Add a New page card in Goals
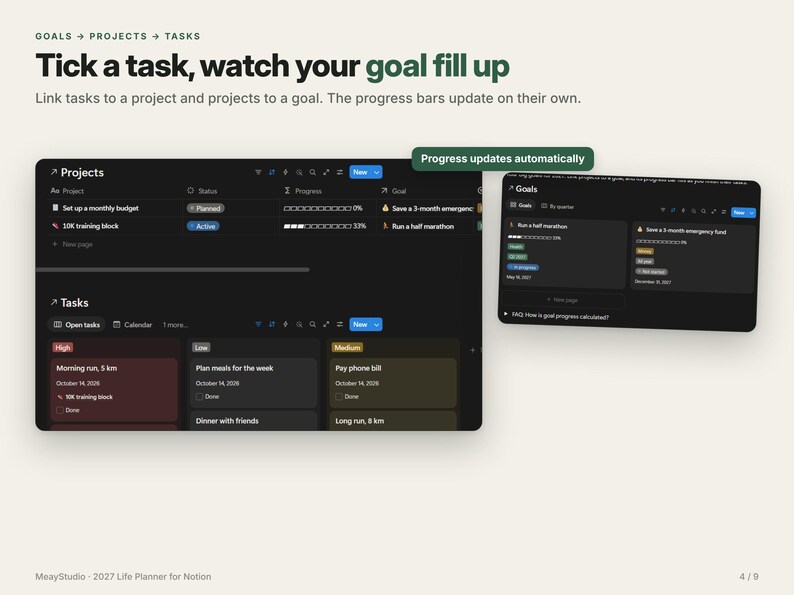Image resolution: width=794 pixels, height=595 pixels. coord(563,300)
